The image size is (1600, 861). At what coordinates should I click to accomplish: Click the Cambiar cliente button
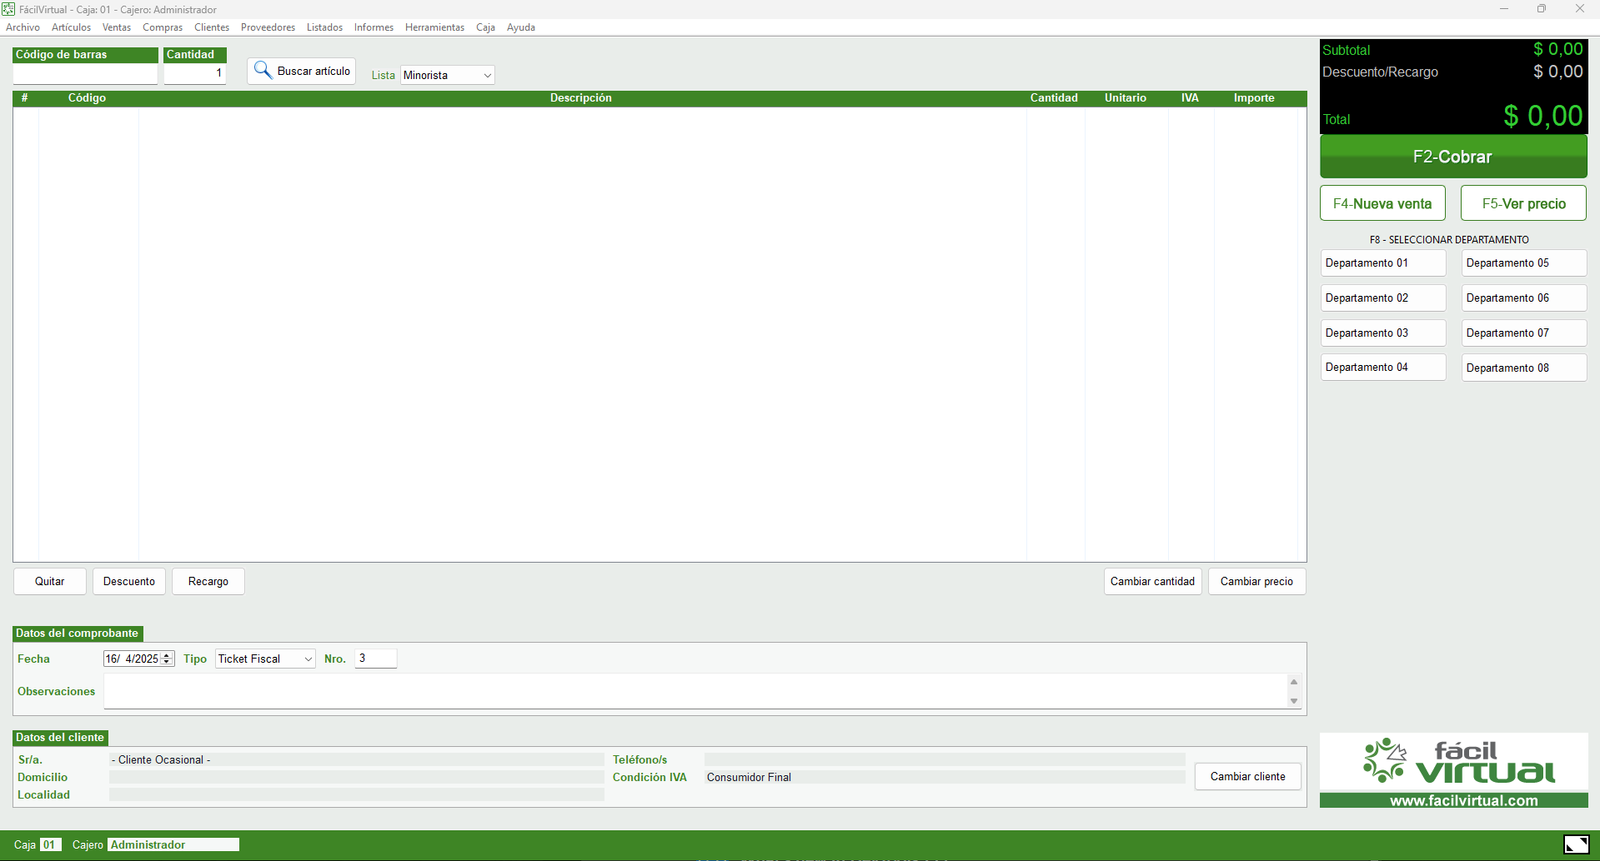tap(1248, 776)
